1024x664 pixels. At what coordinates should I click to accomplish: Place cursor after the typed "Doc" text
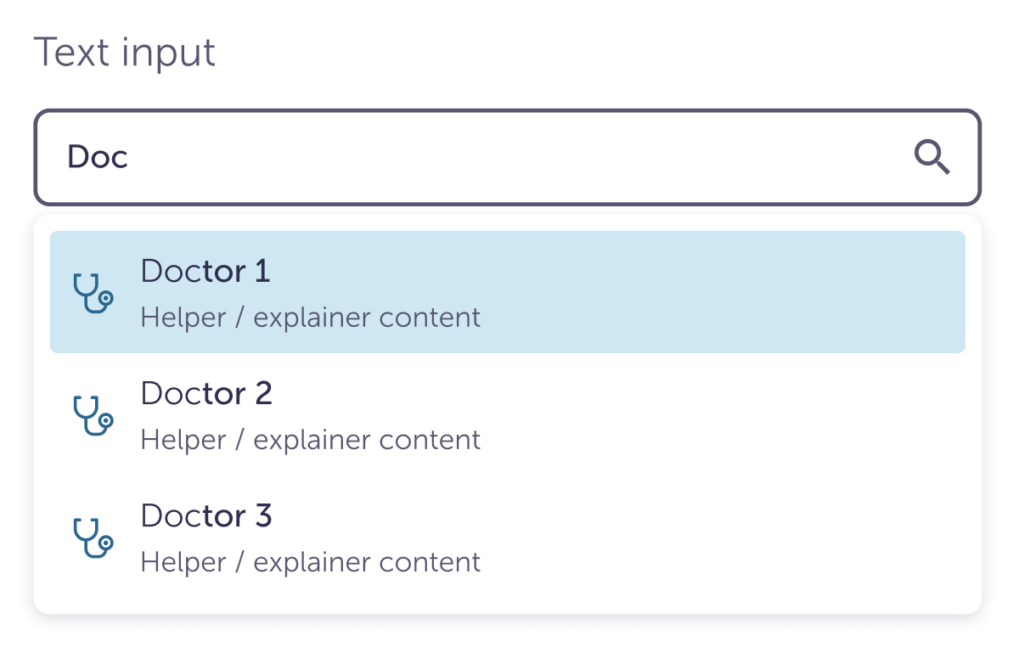[131, 157]
